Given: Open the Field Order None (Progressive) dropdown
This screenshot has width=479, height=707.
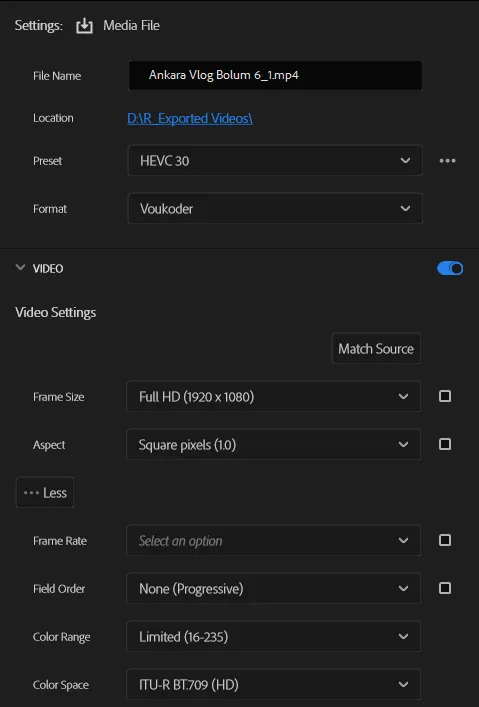Looking at the screenshot, I should [273, 588].
